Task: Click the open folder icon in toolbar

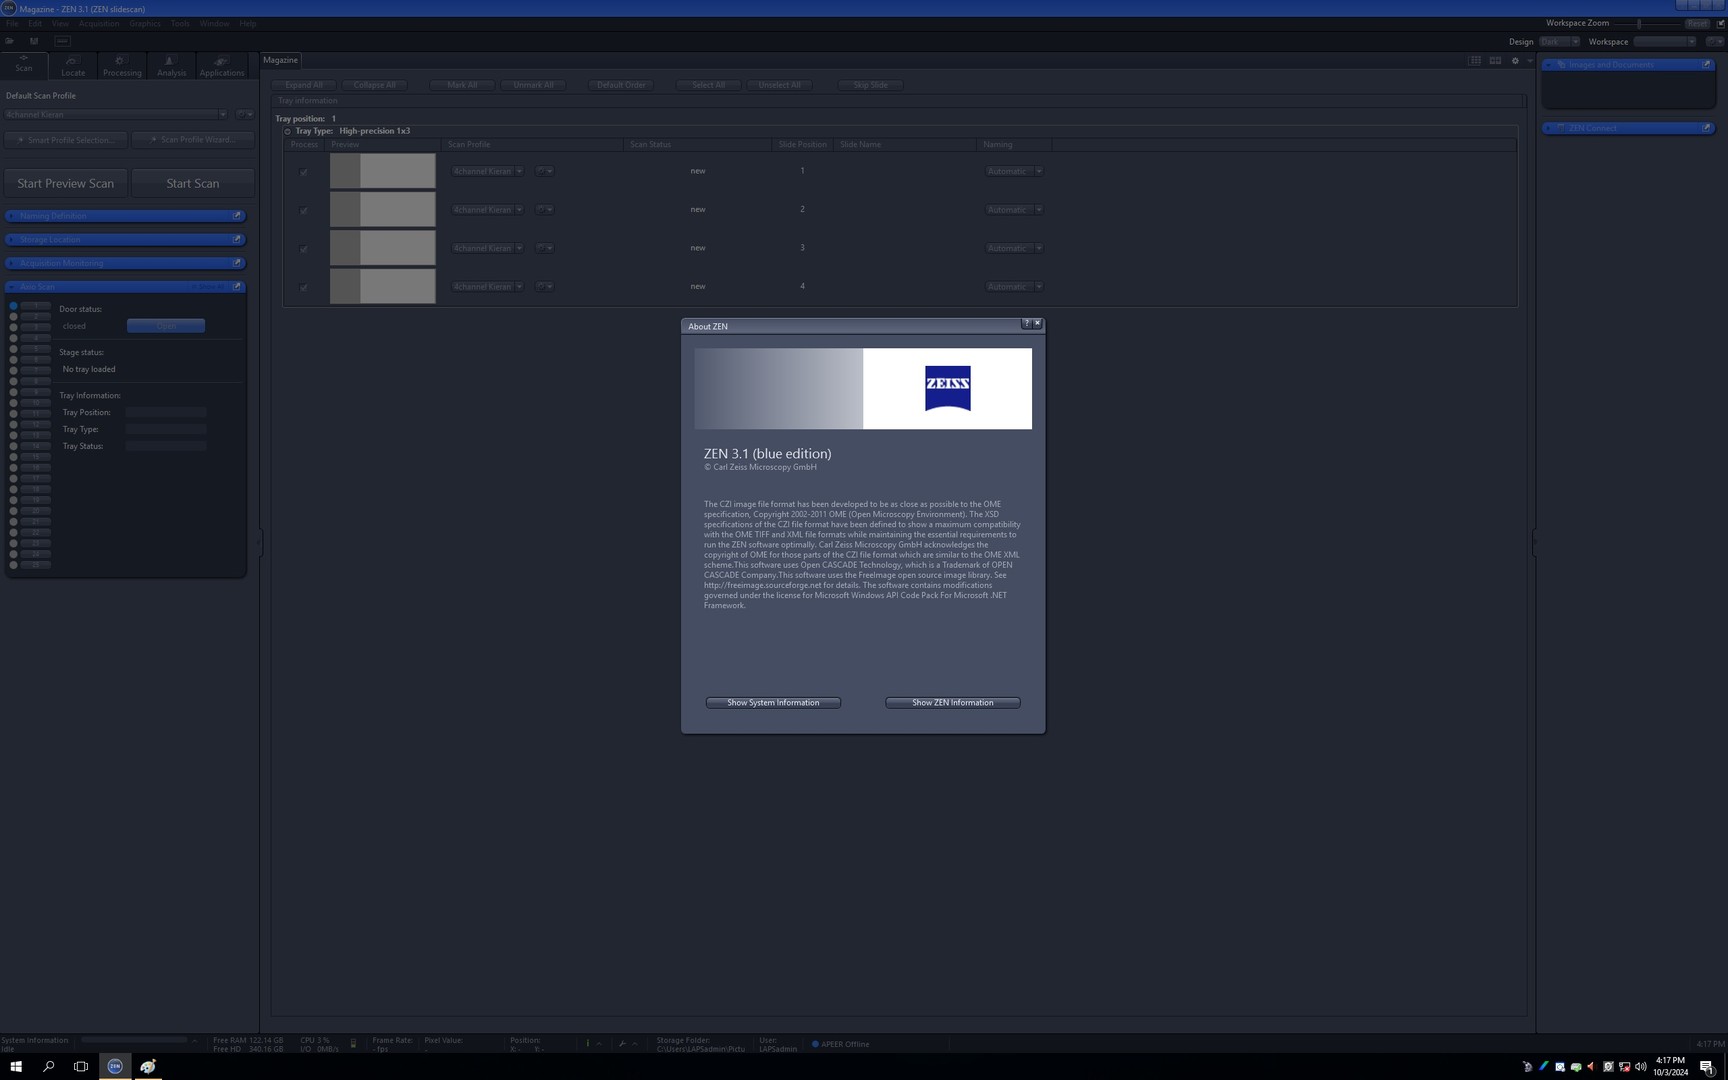Action: [10, 41]
